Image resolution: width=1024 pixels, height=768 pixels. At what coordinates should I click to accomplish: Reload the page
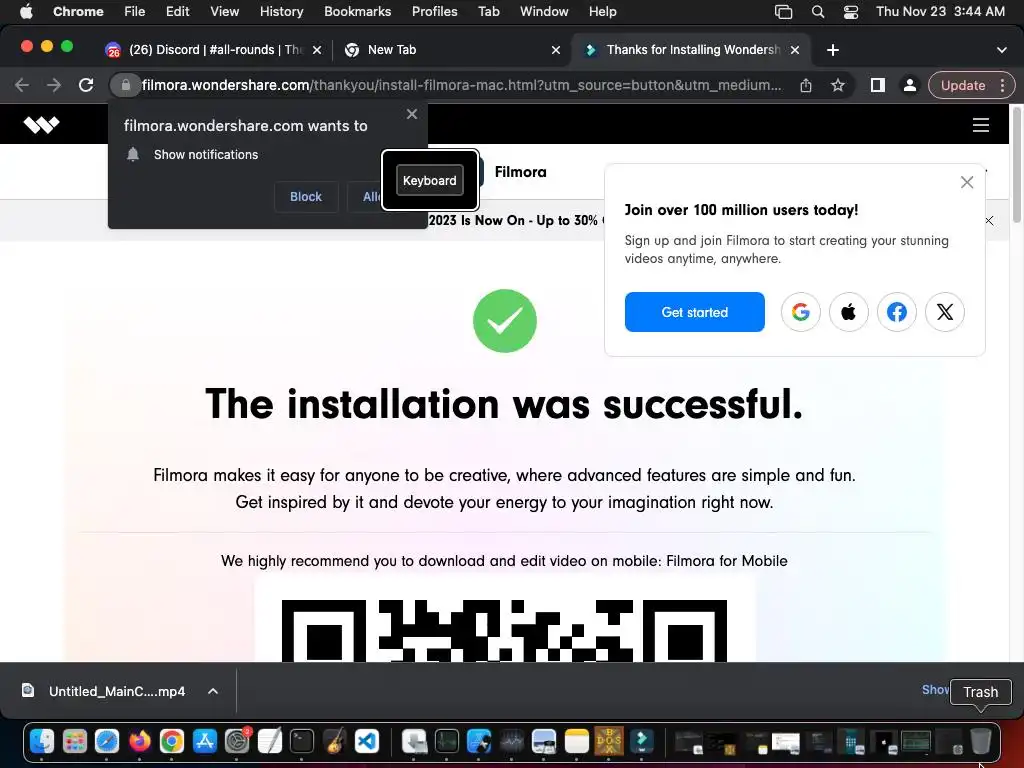tap(86, 85)
